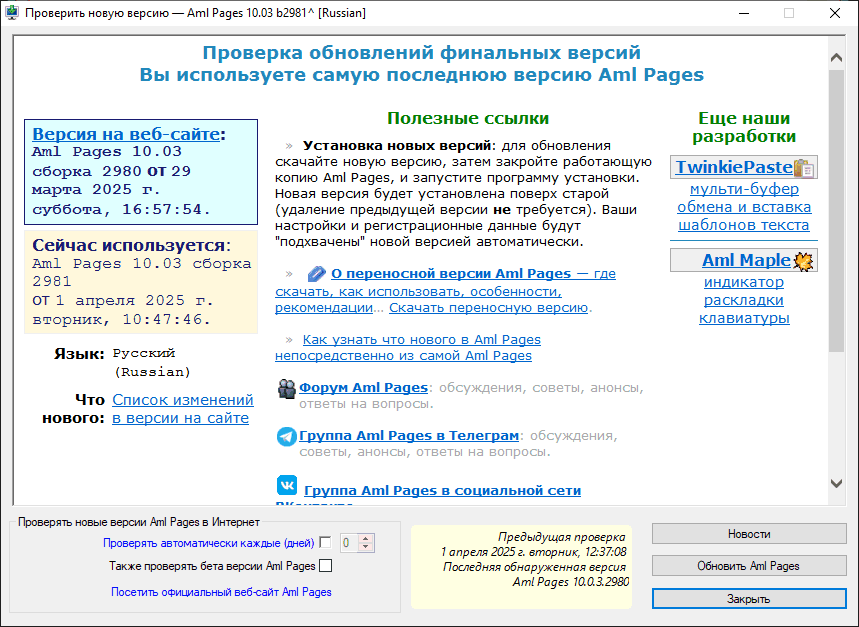Click the Предыдущая проверка info text
Image resolution: width=859 pixels, height=627 pixels.
pos(562,537)
